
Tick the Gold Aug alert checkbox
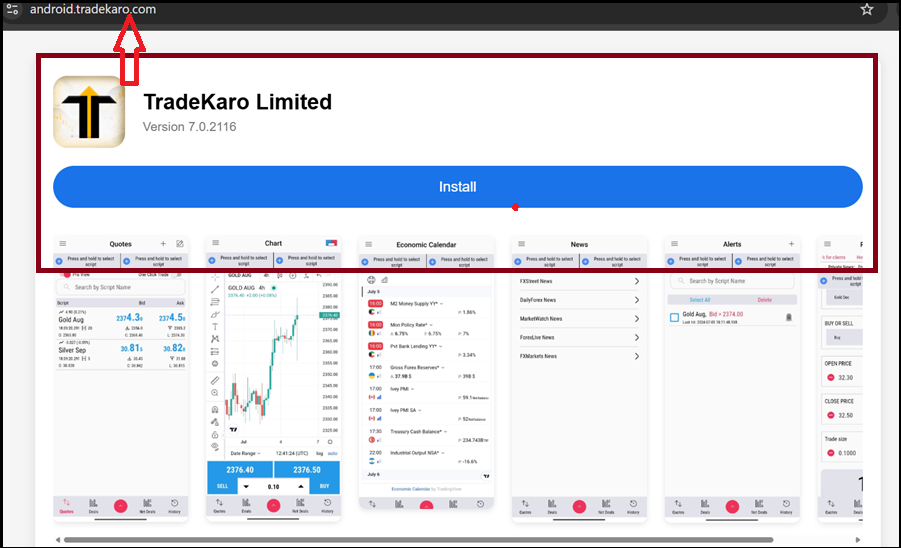point(675,318)
